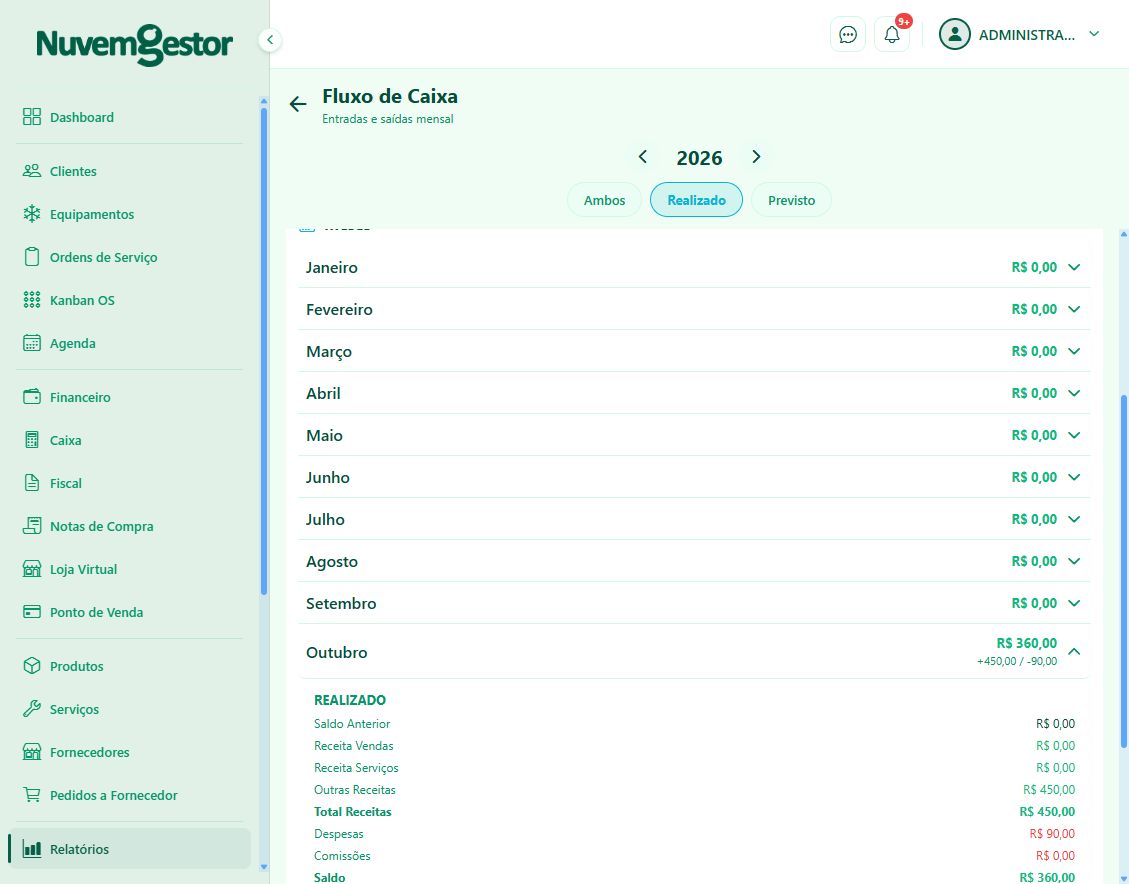Click the back arrow beside Fluxo de Caixa
This screenshot has height=884, width=1129.
pos(297,104)
